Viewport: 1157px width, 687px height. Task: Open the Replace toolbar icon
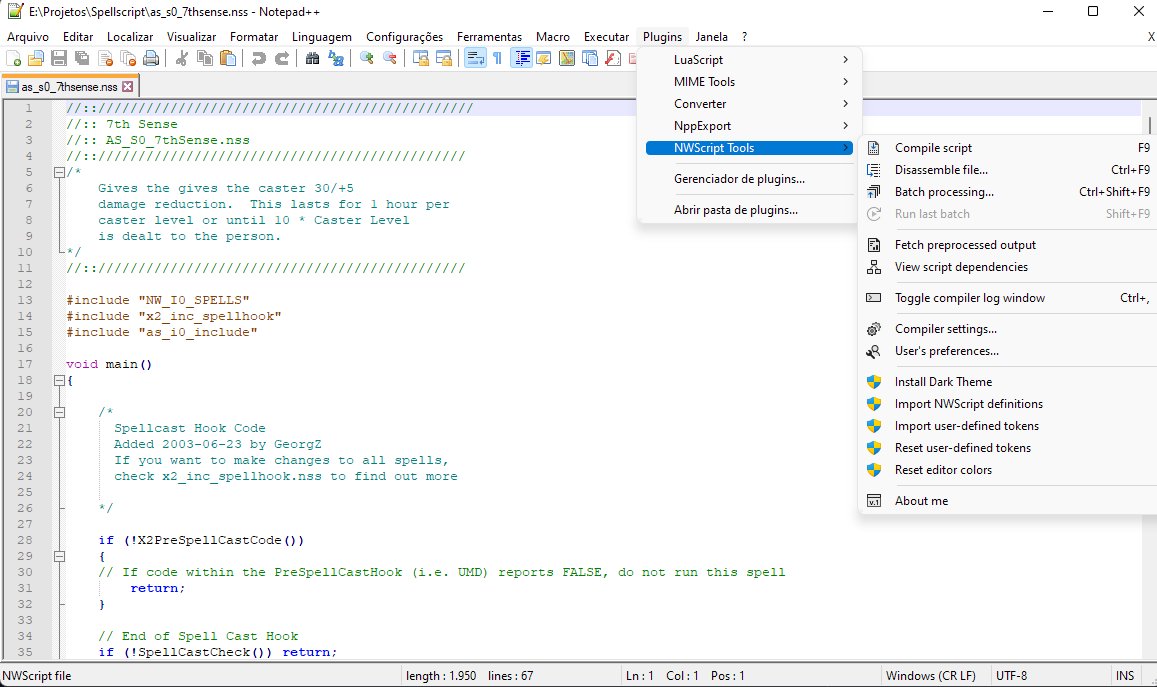click(x=336, y=58)
